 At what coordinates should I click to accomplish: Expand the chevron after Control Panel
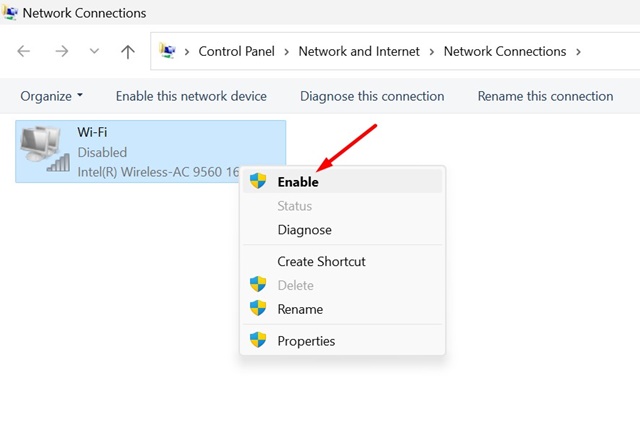click(287, 52)
